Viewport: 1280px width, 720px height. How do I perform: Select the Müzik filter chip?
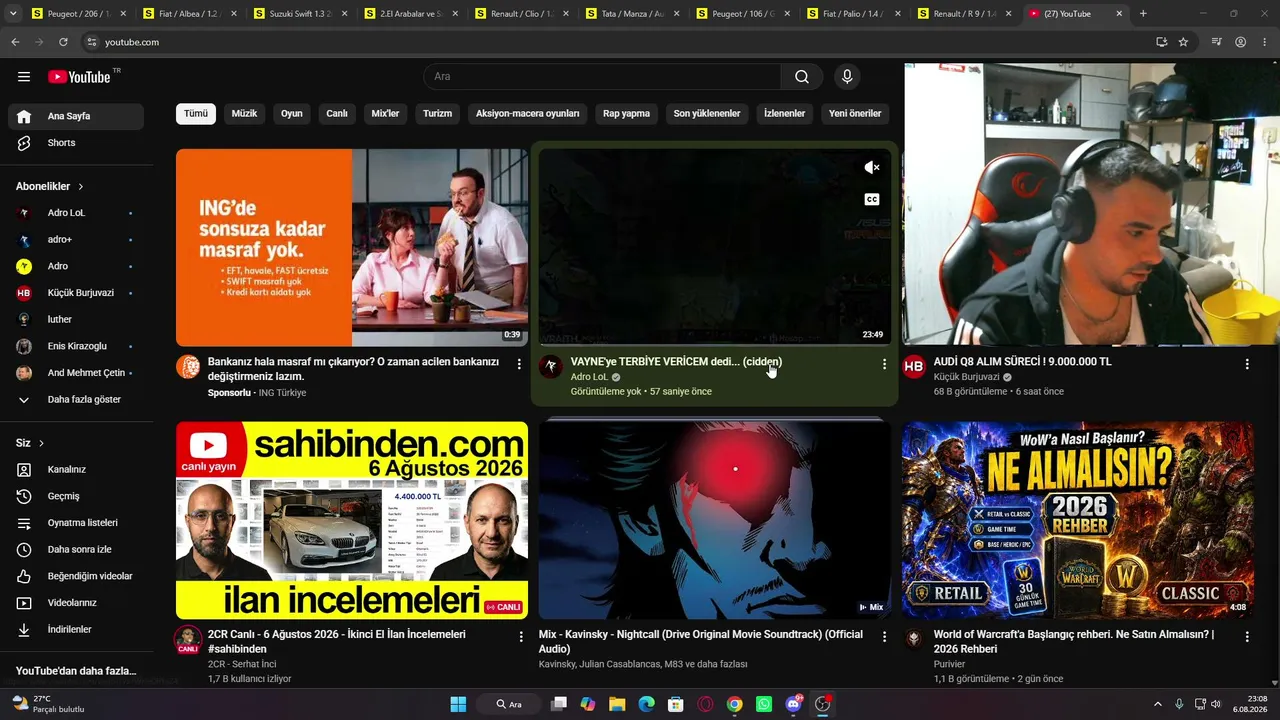click(245, 114)
